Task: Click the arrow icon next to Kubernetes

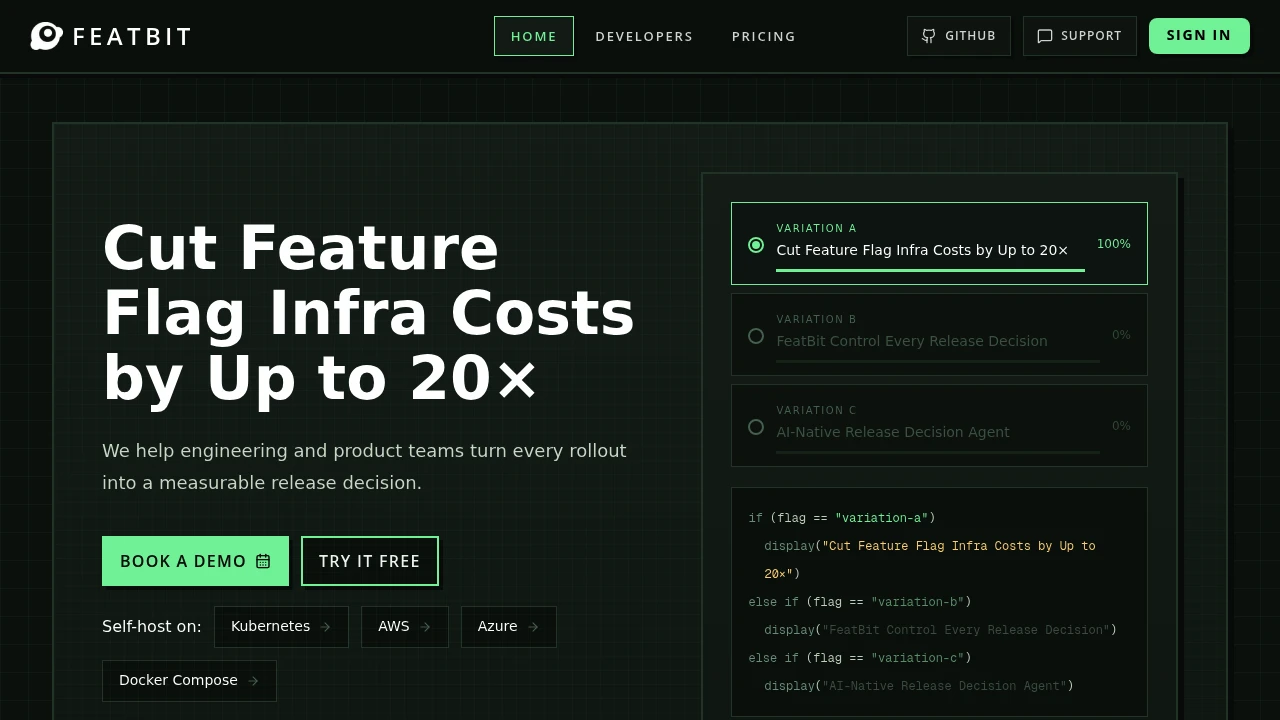Action: click(x=325, y=627)
